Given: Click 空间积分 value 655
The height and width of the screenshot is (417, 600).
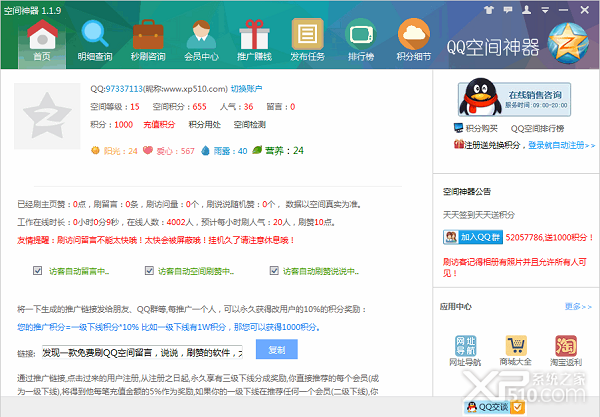Looking at the screenshot, I should (x=199, y=107).
